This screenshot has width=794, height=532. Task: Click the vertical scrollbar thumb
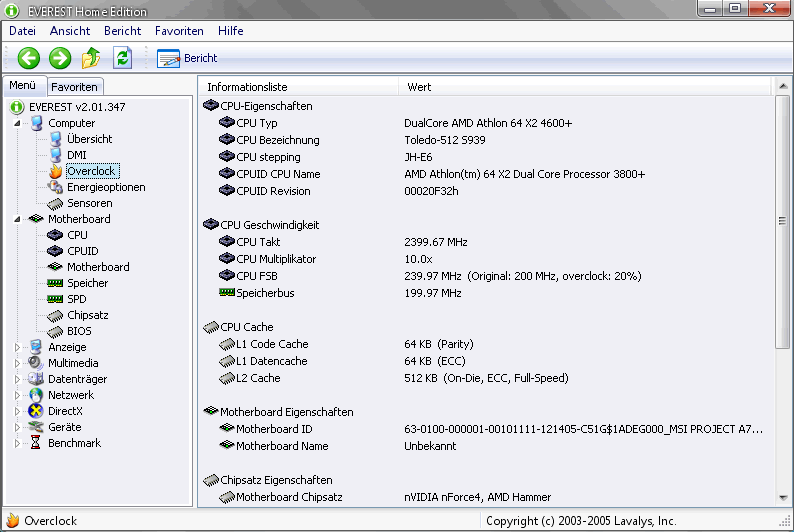(x=783, y=221)
